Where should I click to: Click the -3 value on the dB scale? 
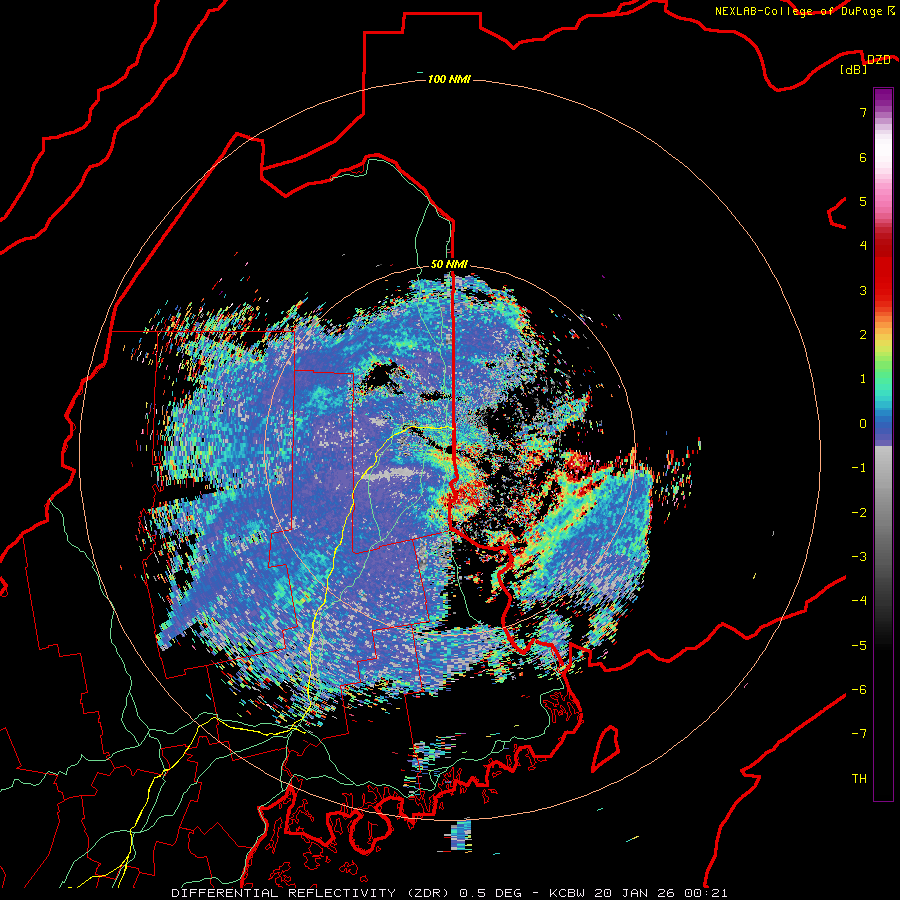859,557
